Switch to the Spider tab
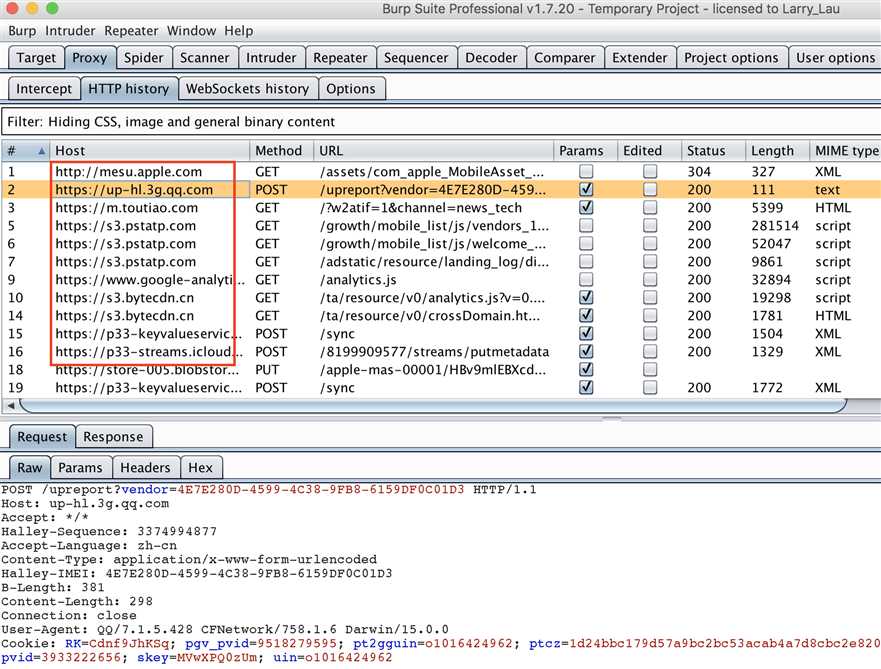Viewport: 881px width, 669px height. (144, 58)
